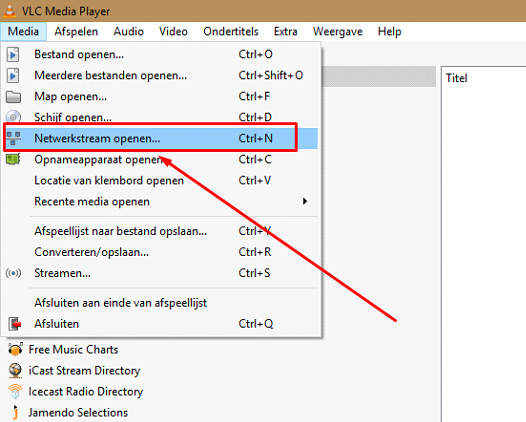Click the VLC cone icon in title bar

[9, 11]
